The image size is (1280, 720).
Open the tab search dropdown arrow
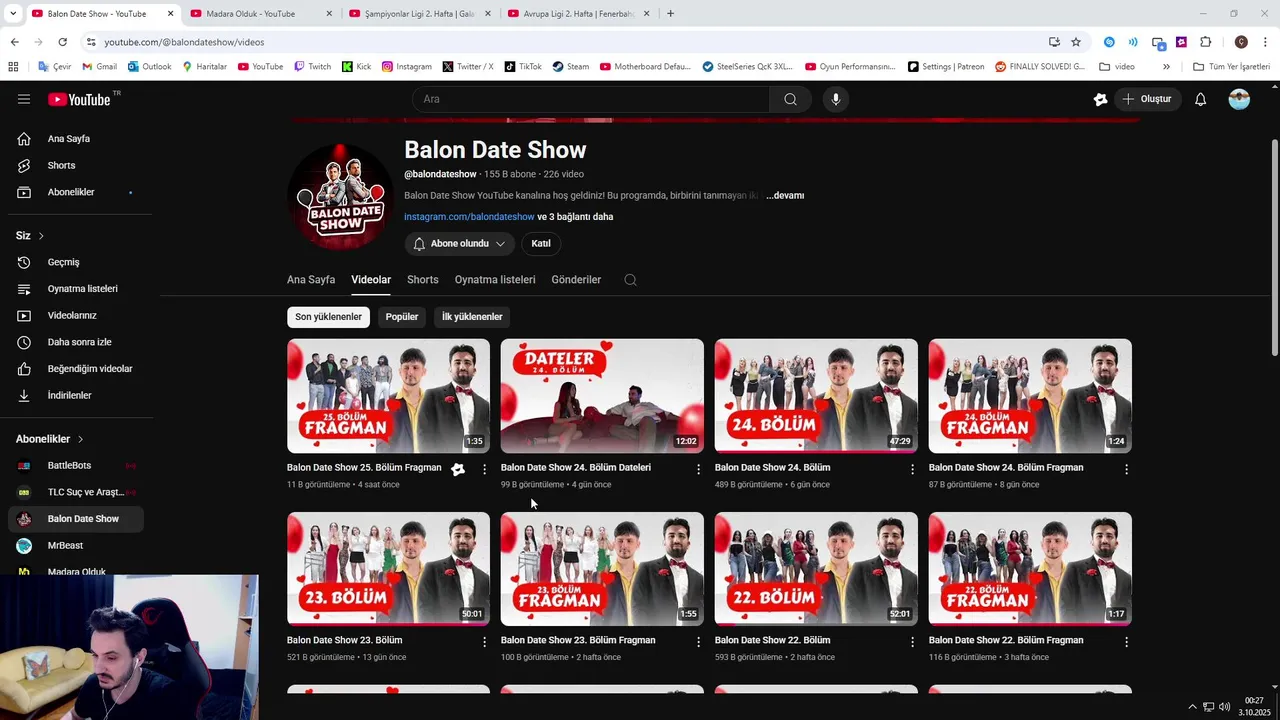[13, 14]
